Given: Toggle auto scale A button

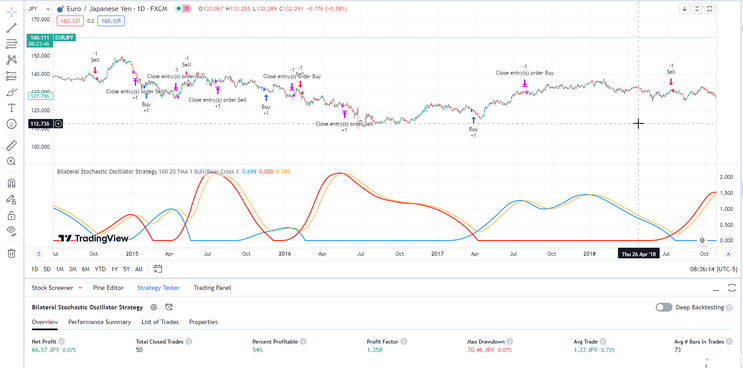Looking at the screenshot, I should pyautogui.click(x=728, y=254).
